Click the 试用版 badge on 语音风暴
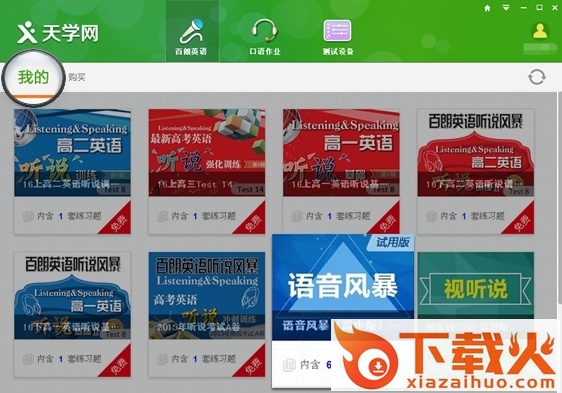Image resolution: width=562 pixels, height=393 pixels. click(x=392, y=242)
